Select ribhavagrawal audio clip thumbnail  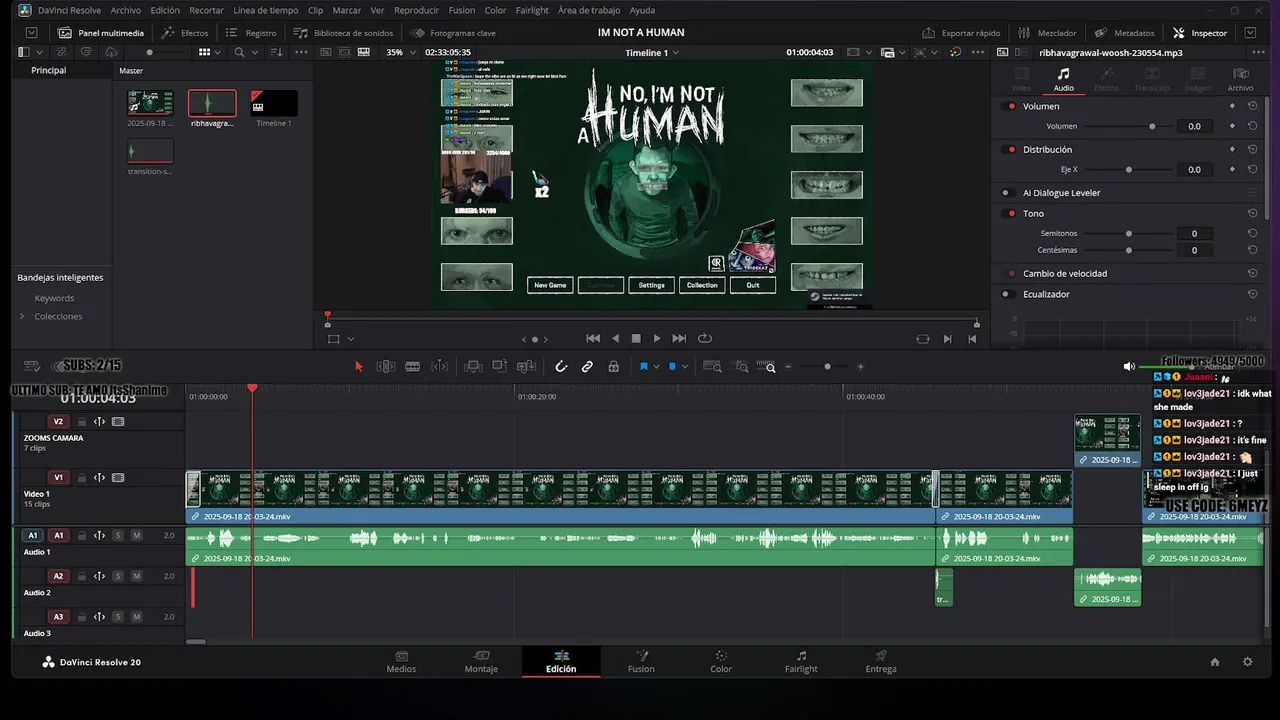[x=212, y=103]
